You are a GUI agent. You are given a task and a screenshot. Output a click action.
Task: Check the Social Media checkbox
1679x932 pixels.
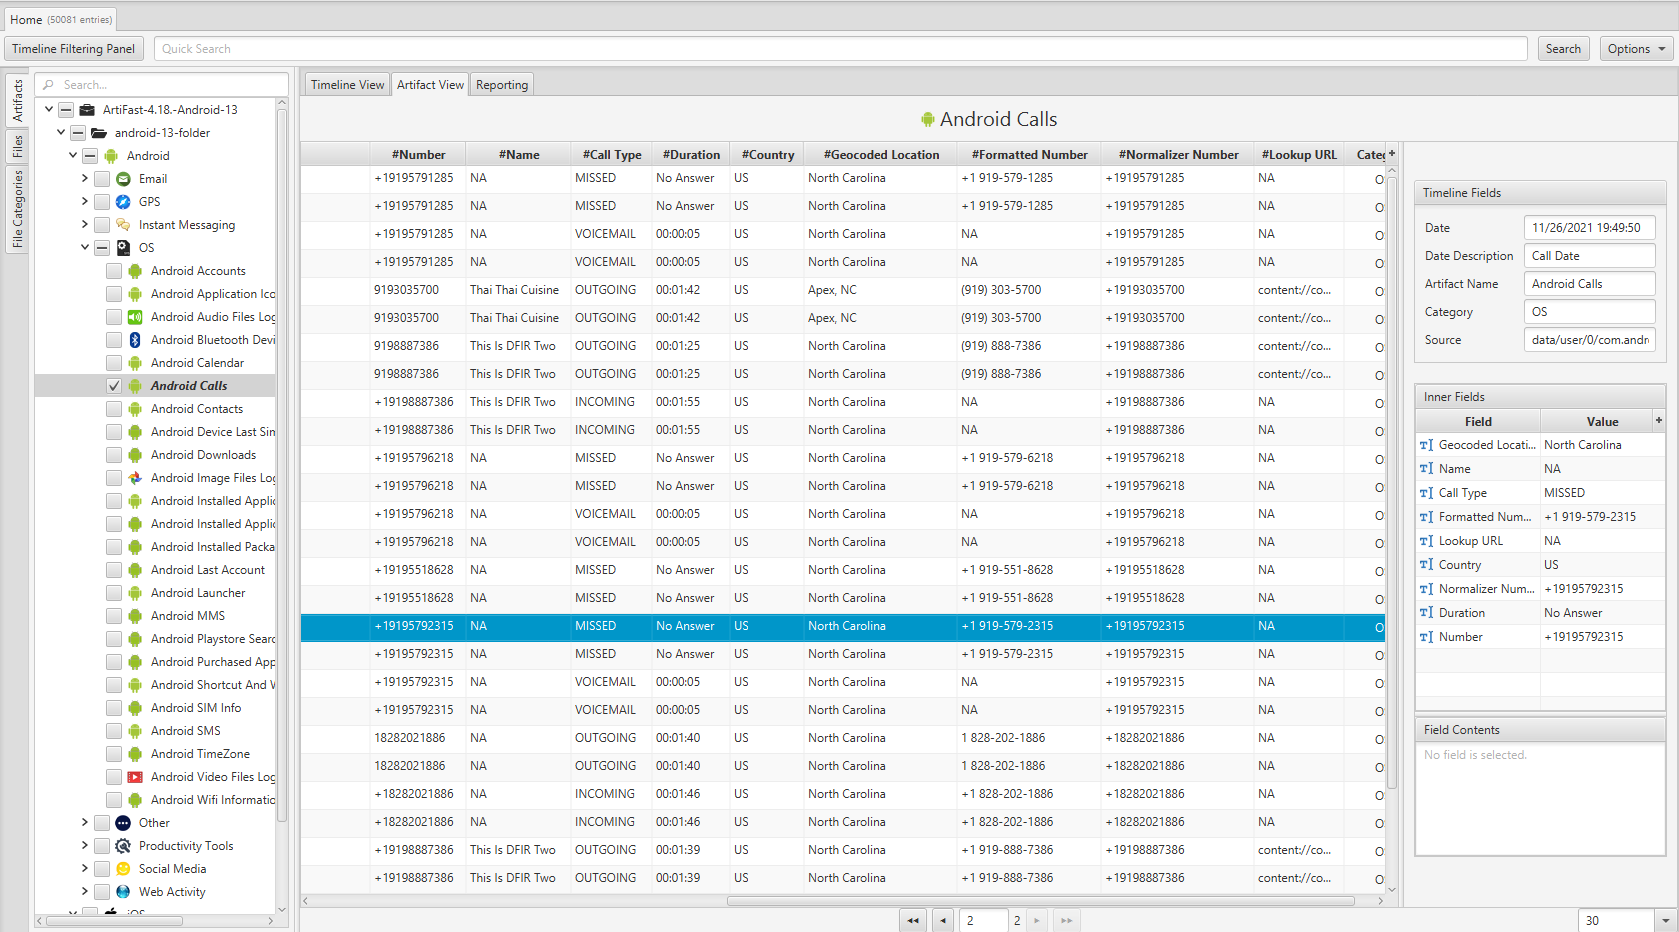coord(102,869)
